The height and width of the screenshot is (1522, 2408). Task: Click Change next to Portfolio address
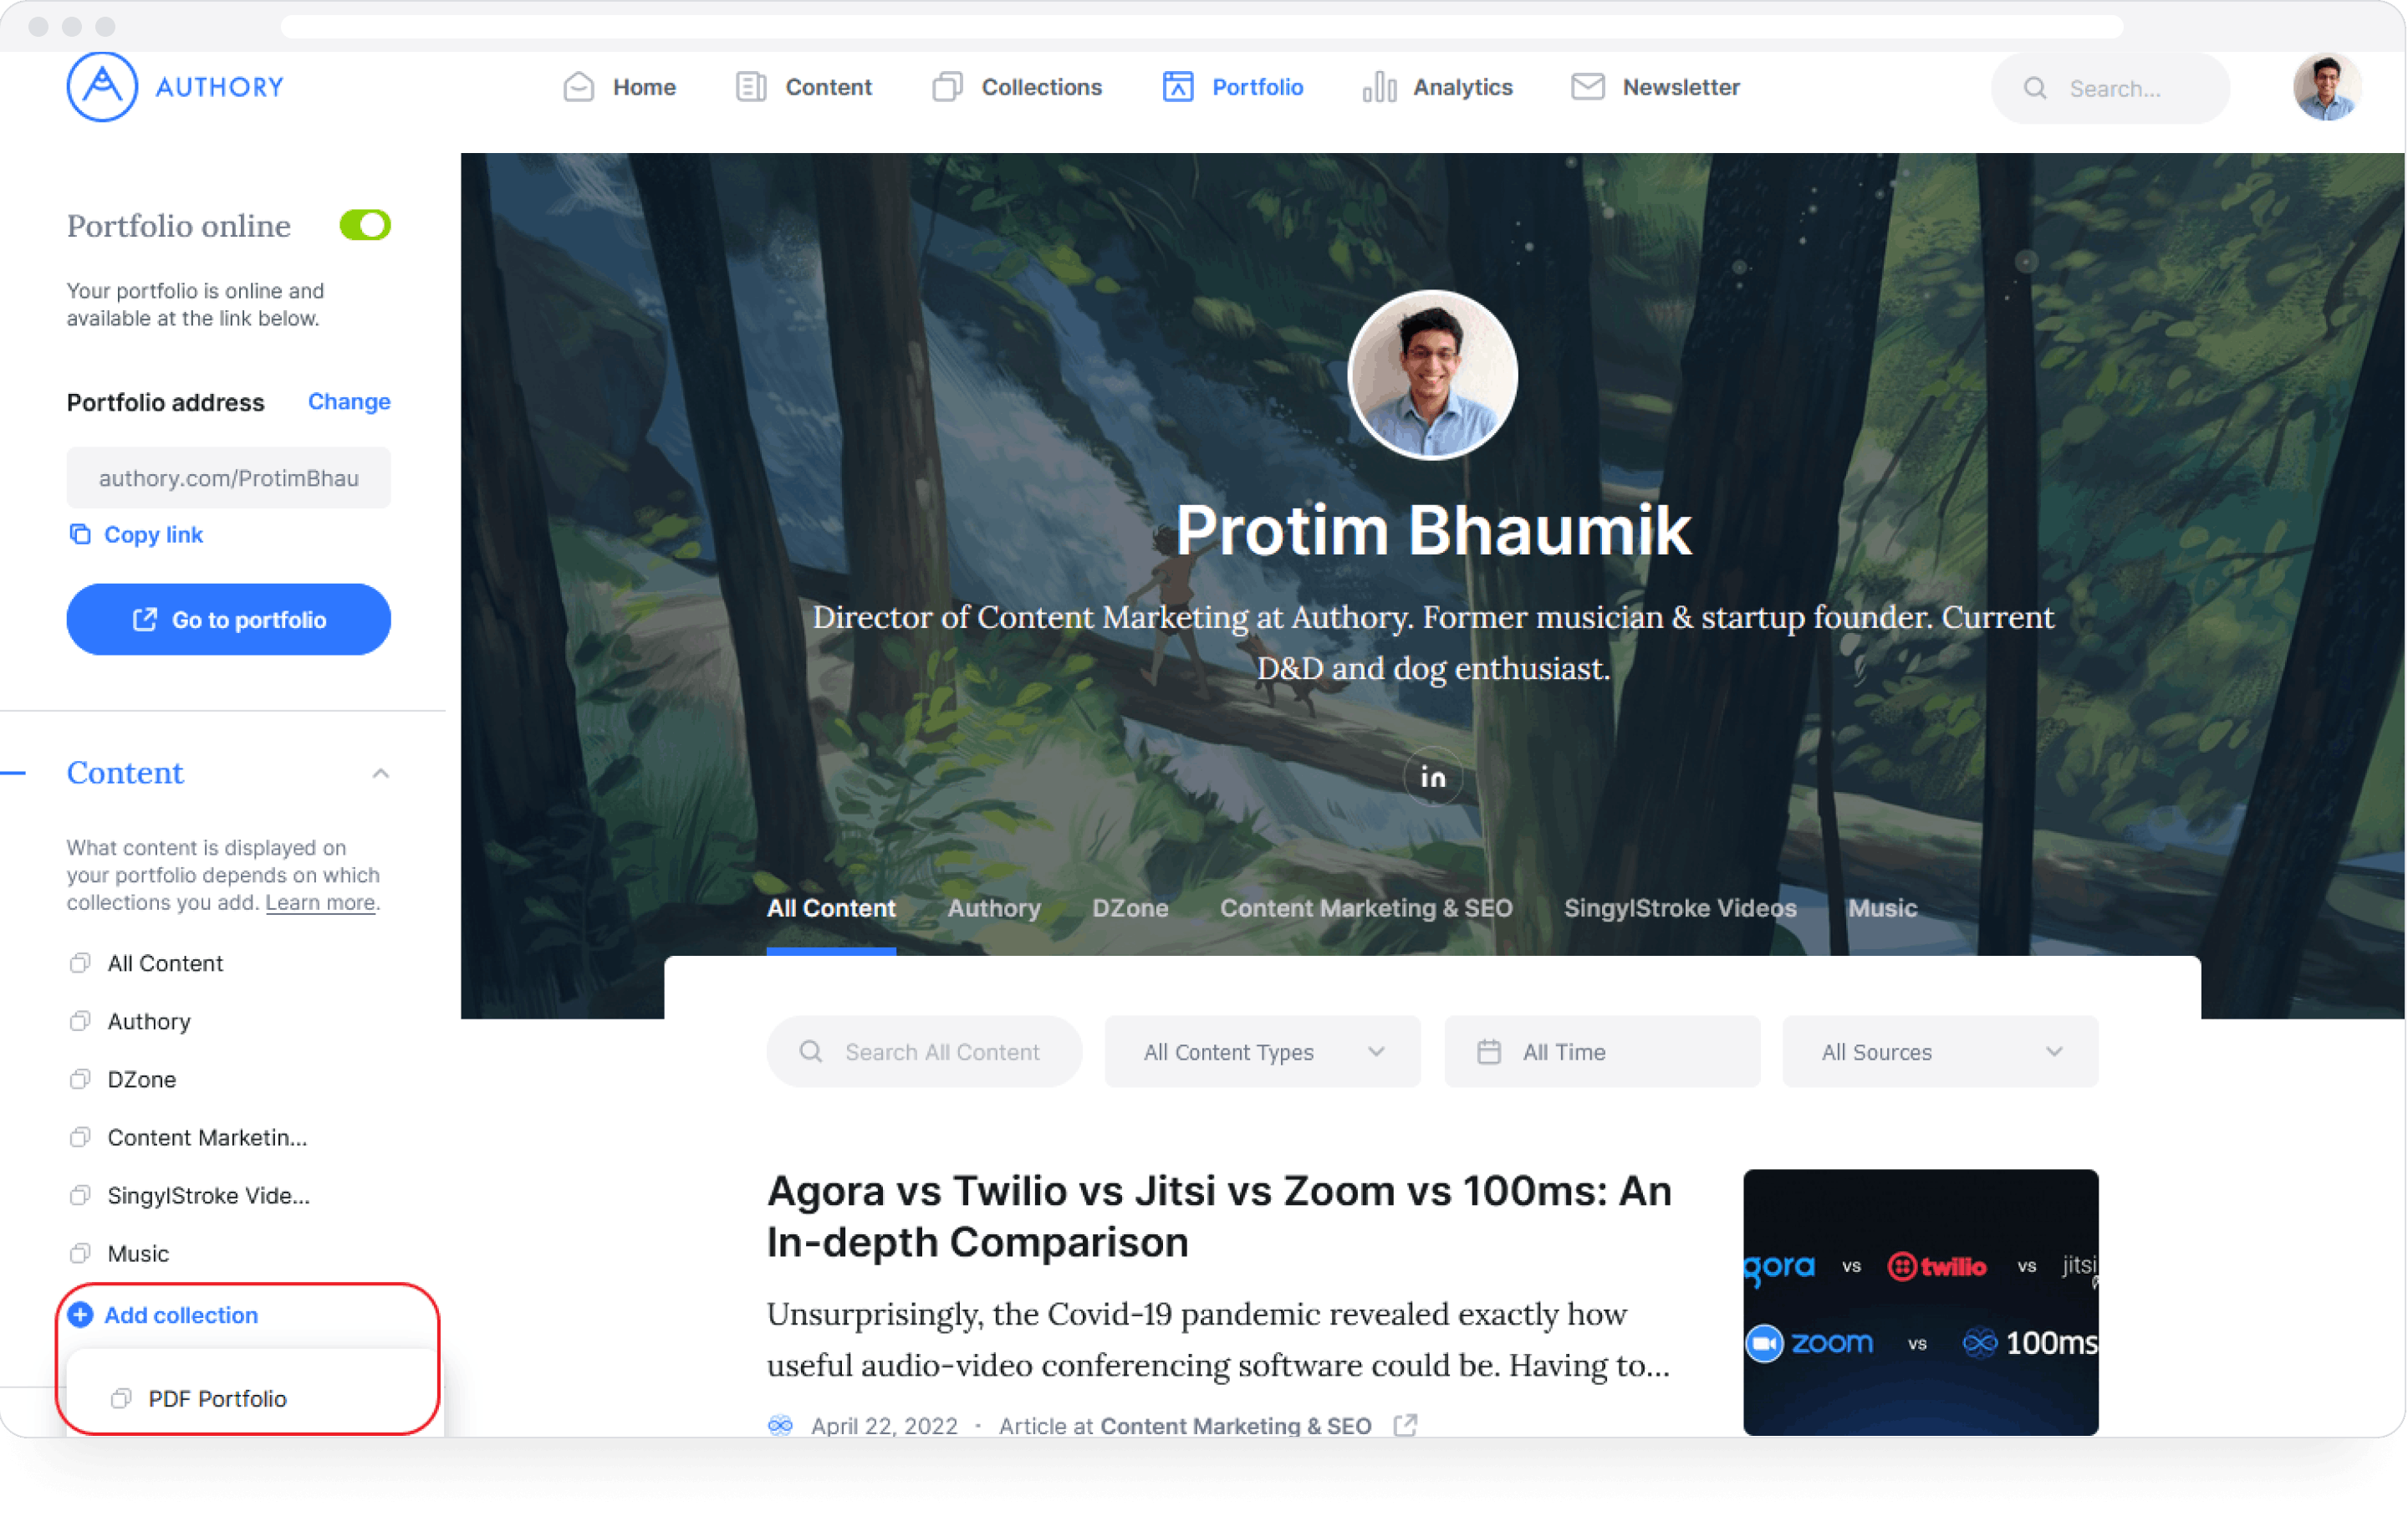pos(349,402)
